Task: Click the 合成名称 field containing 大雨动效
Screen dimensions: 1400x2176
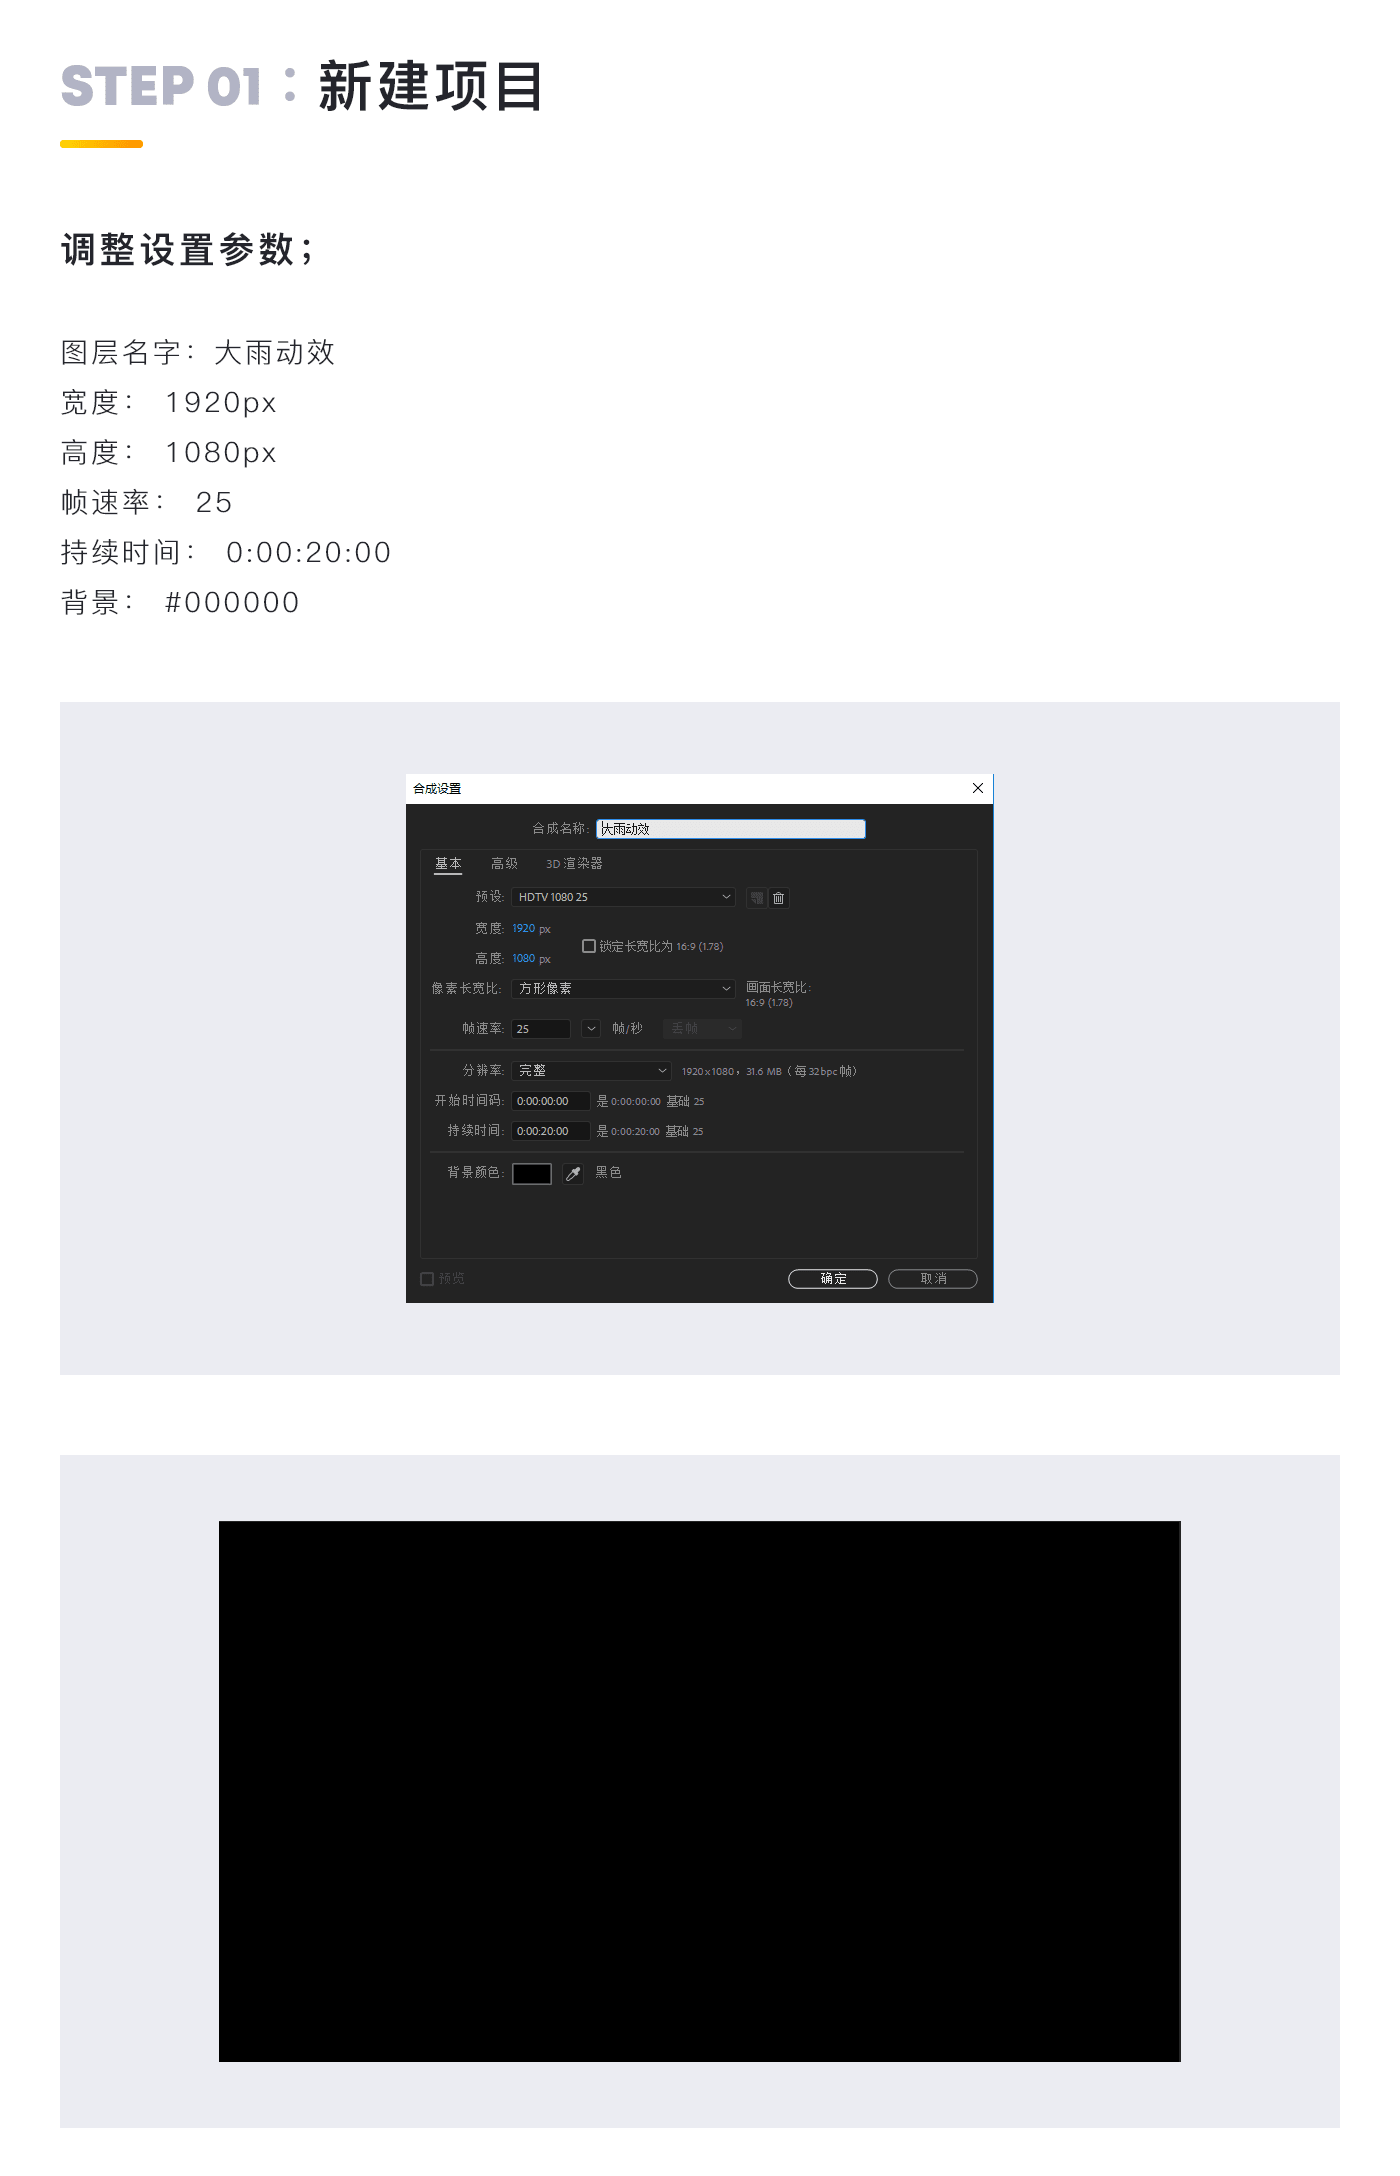Action: 731,829
